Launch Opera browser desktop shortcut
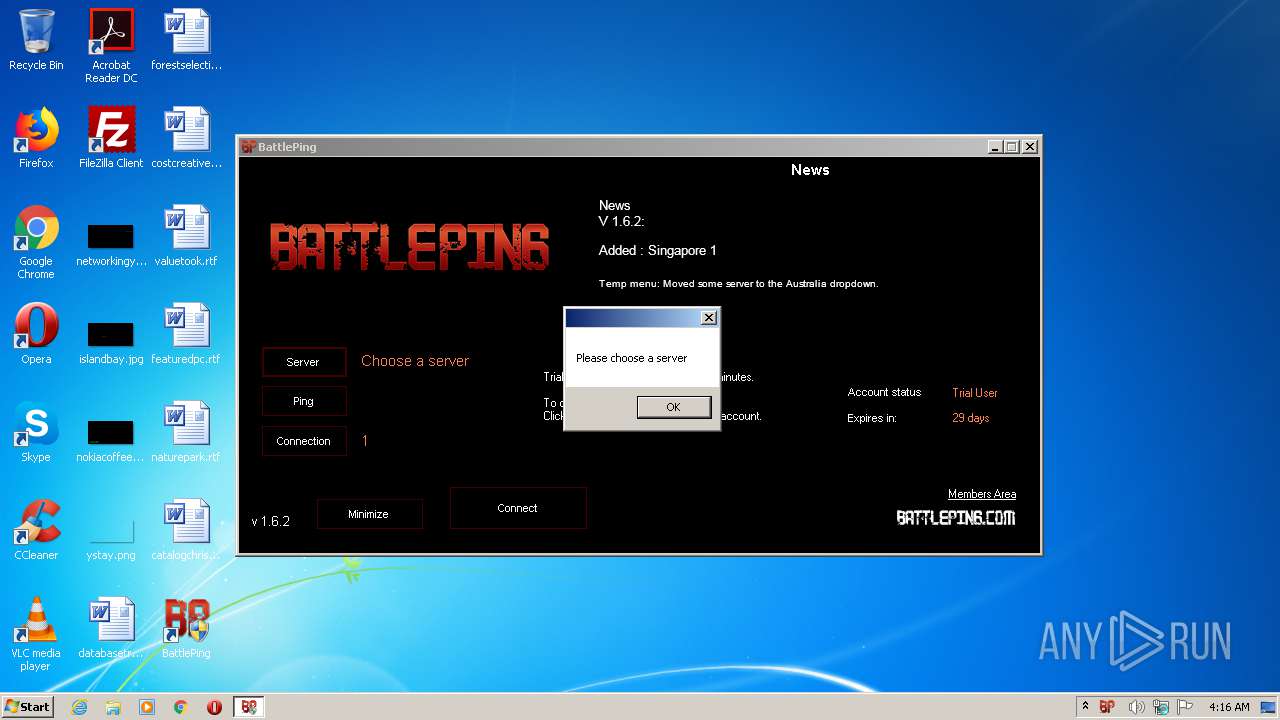This screenshot has width=1280, height=720. [36, 334]
